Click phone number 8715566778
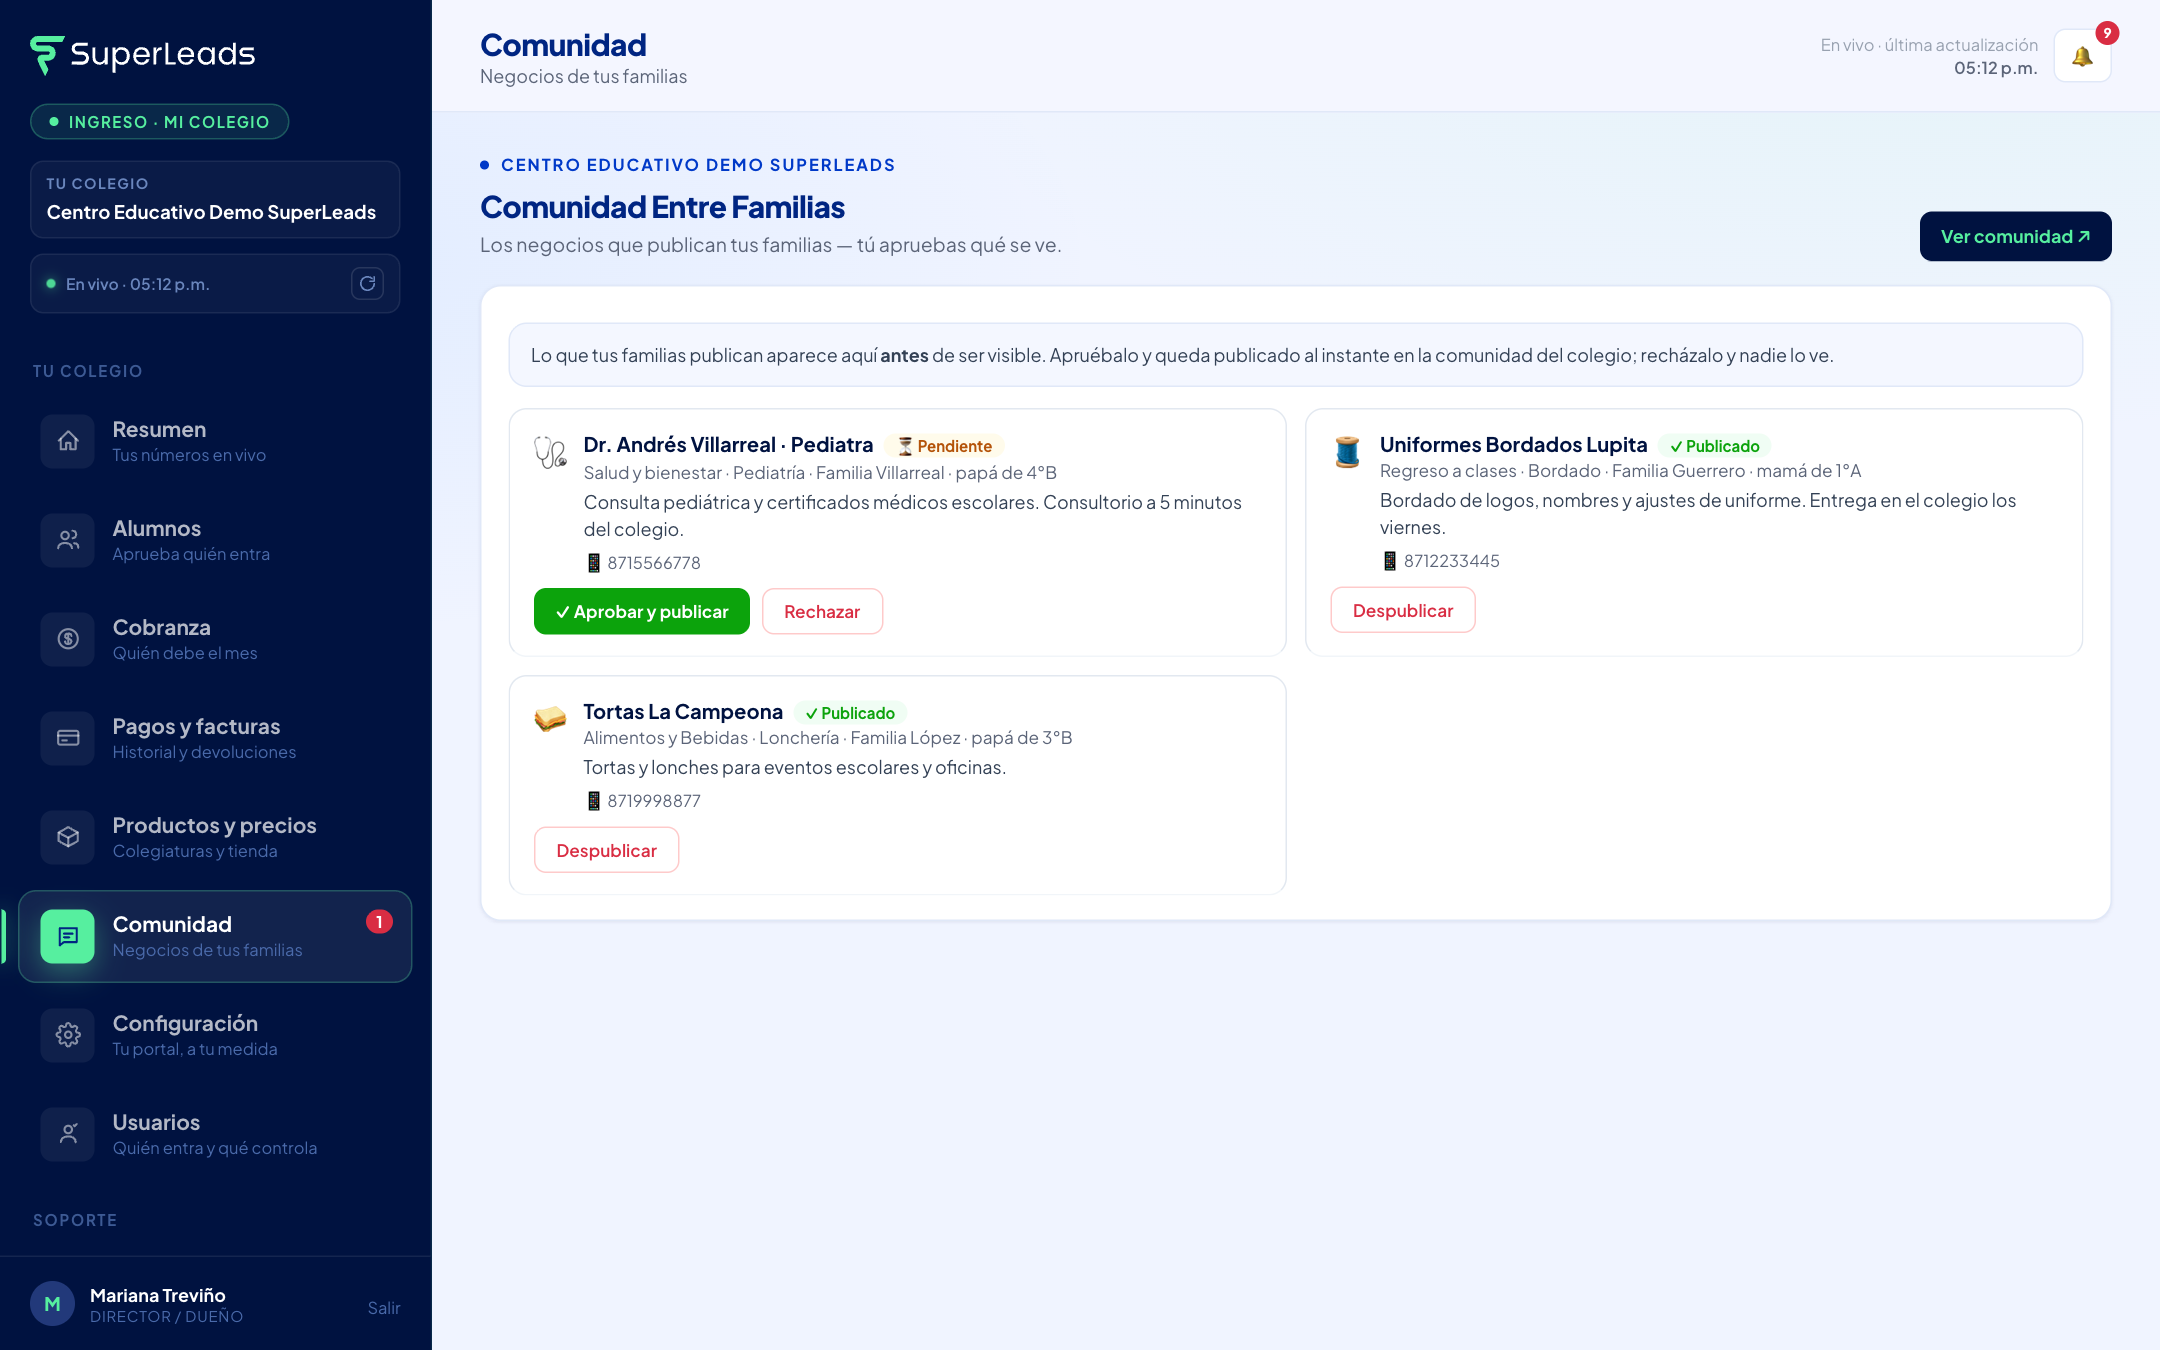The width and height of the screenshot is (2160, 1350). [x=654, y=563]
